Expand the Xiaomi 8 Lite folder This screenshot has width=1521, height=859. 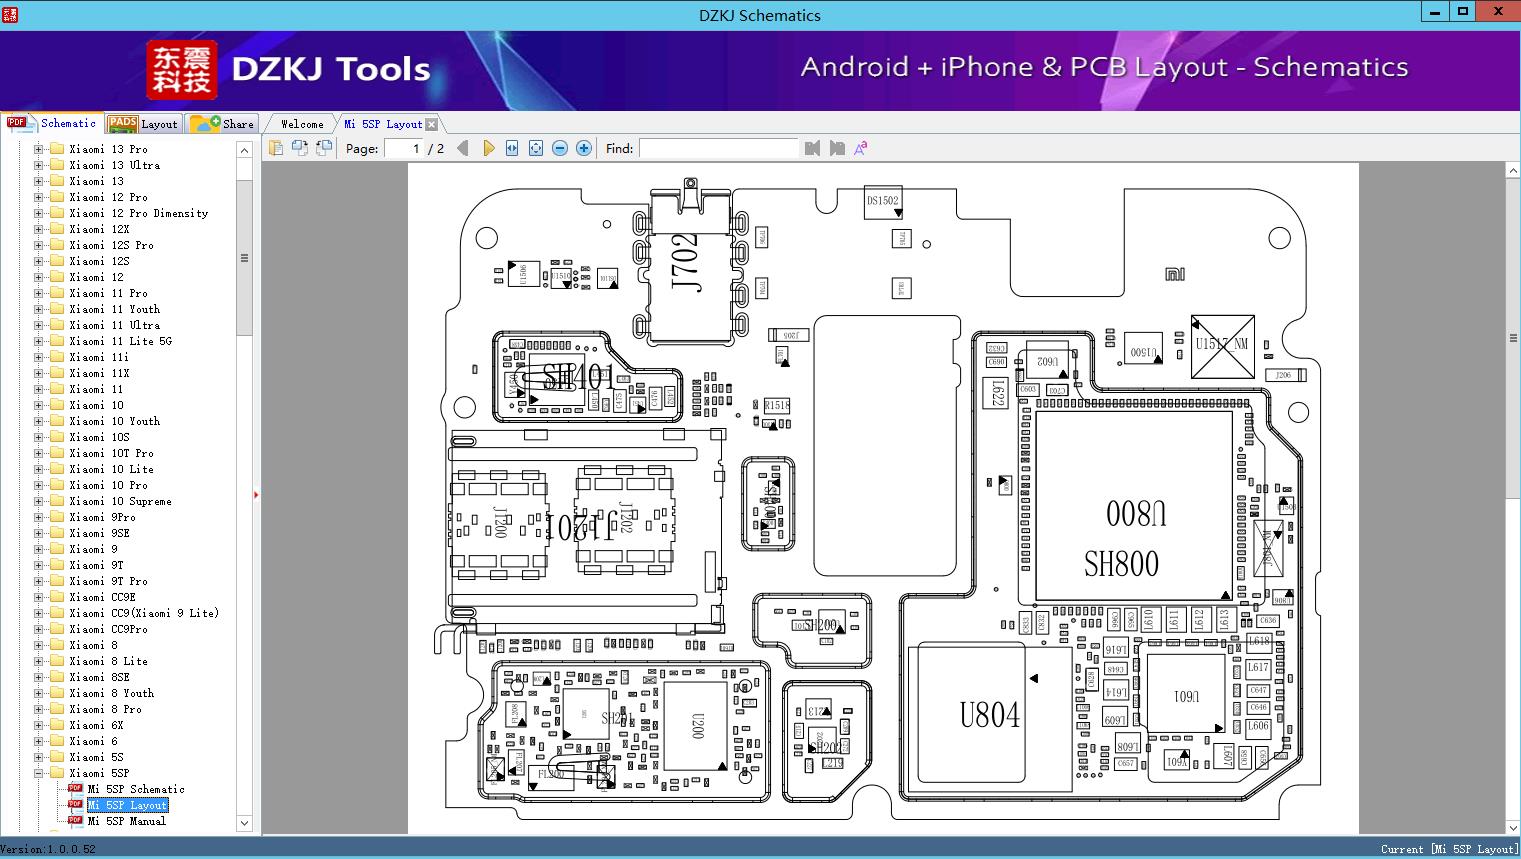click(39, 661)
